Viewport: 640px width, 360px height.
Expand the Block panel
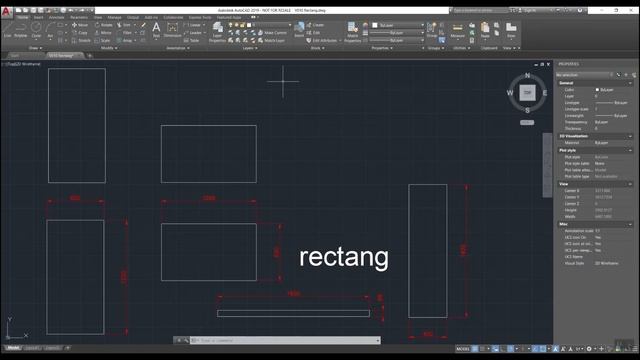[318, 48]
